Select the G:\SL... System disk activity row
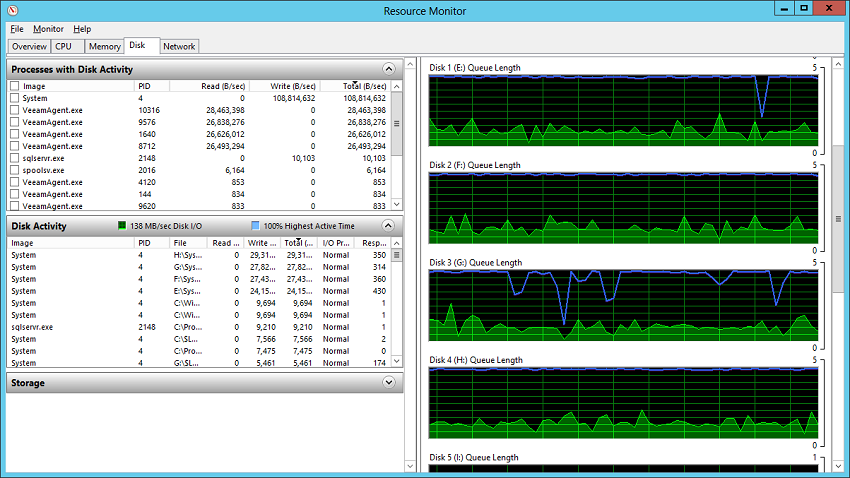 199,363
